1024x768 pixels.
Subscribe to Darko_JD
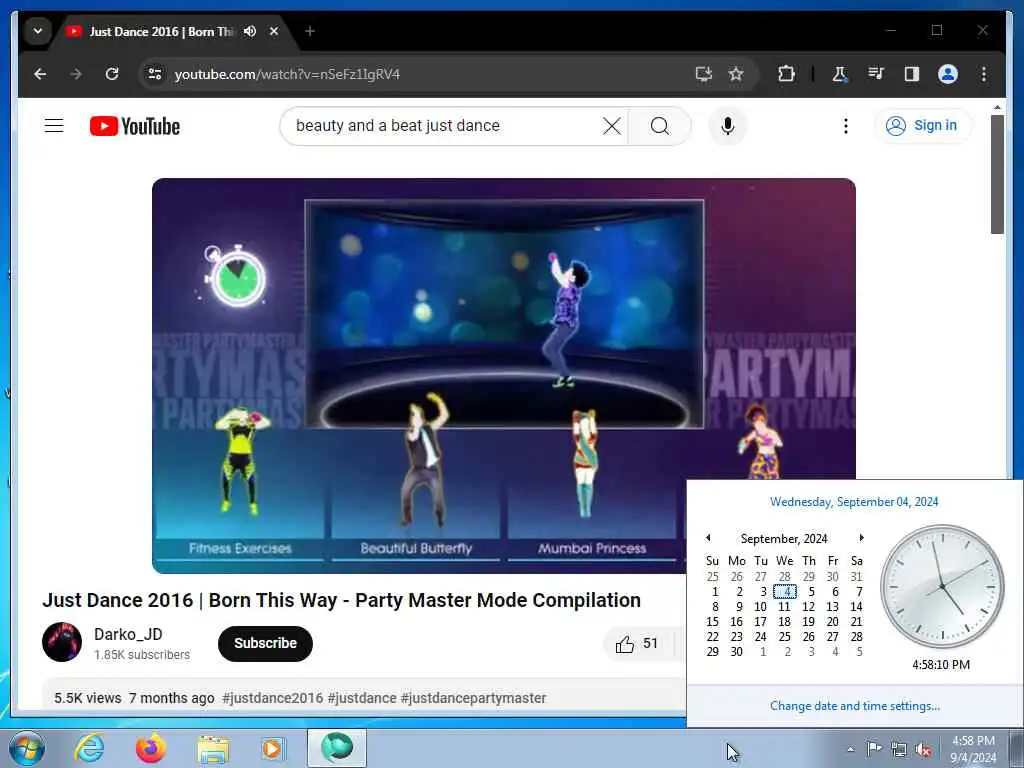point(265,643)
